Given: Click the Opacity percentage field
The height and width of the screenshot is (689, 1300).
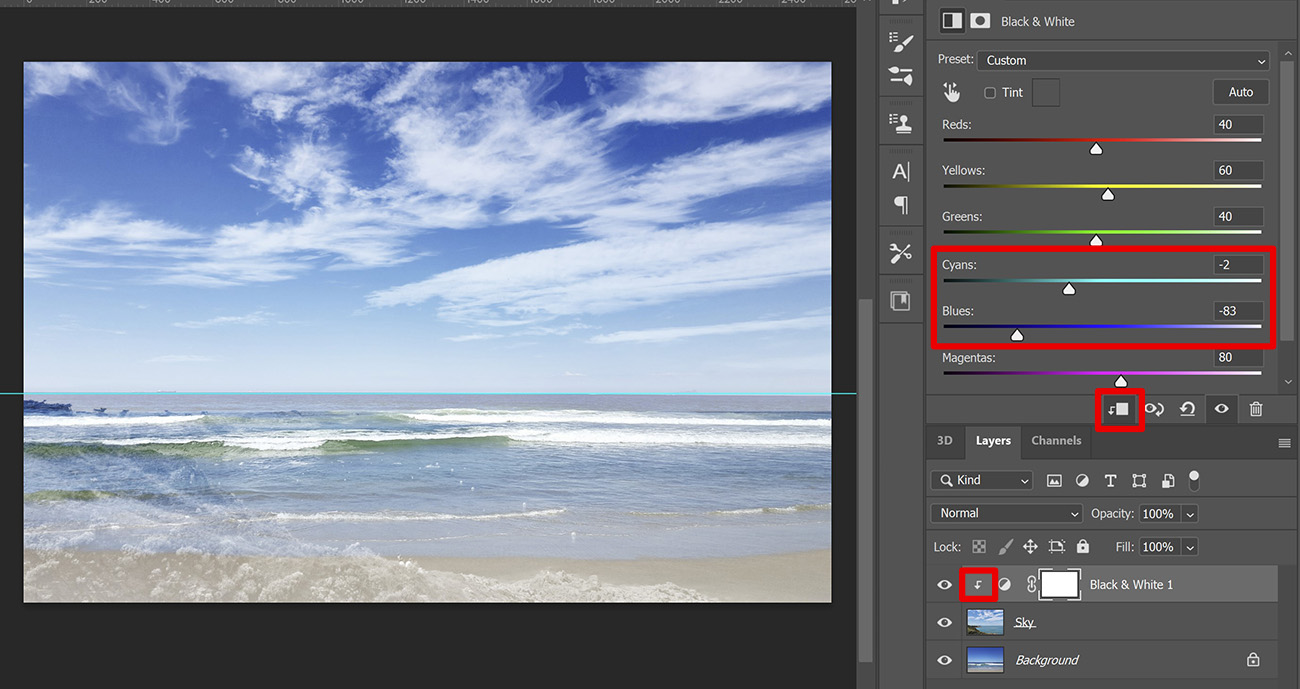Looking at the screenshot, I should point(1160,514).
